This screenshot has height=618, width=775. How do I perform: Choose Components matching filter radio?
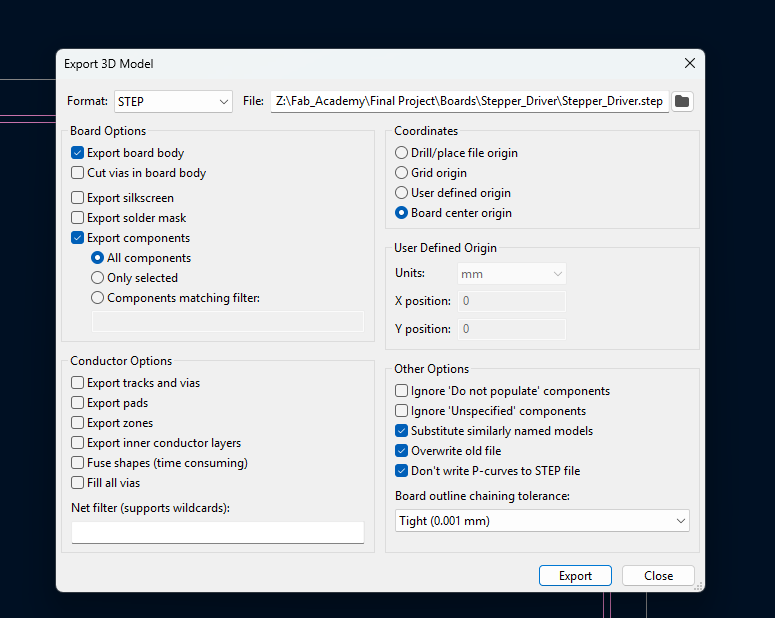pyautogui.click(x=97, y=298)
